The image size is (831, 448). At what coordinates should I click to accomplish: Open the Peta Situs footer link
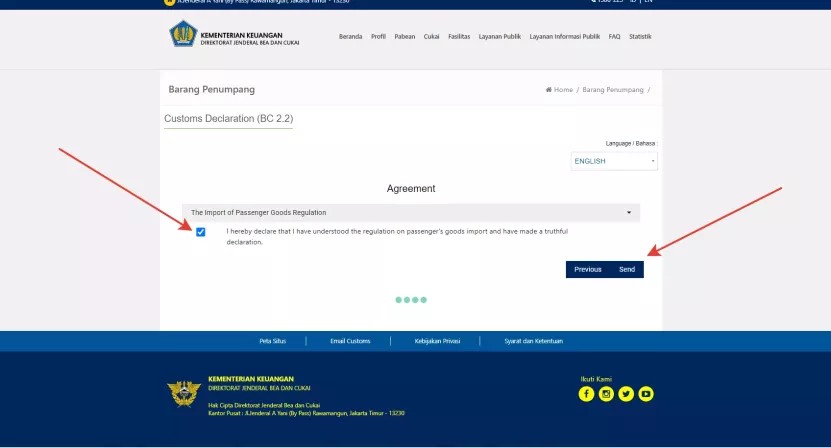[272, 341]
